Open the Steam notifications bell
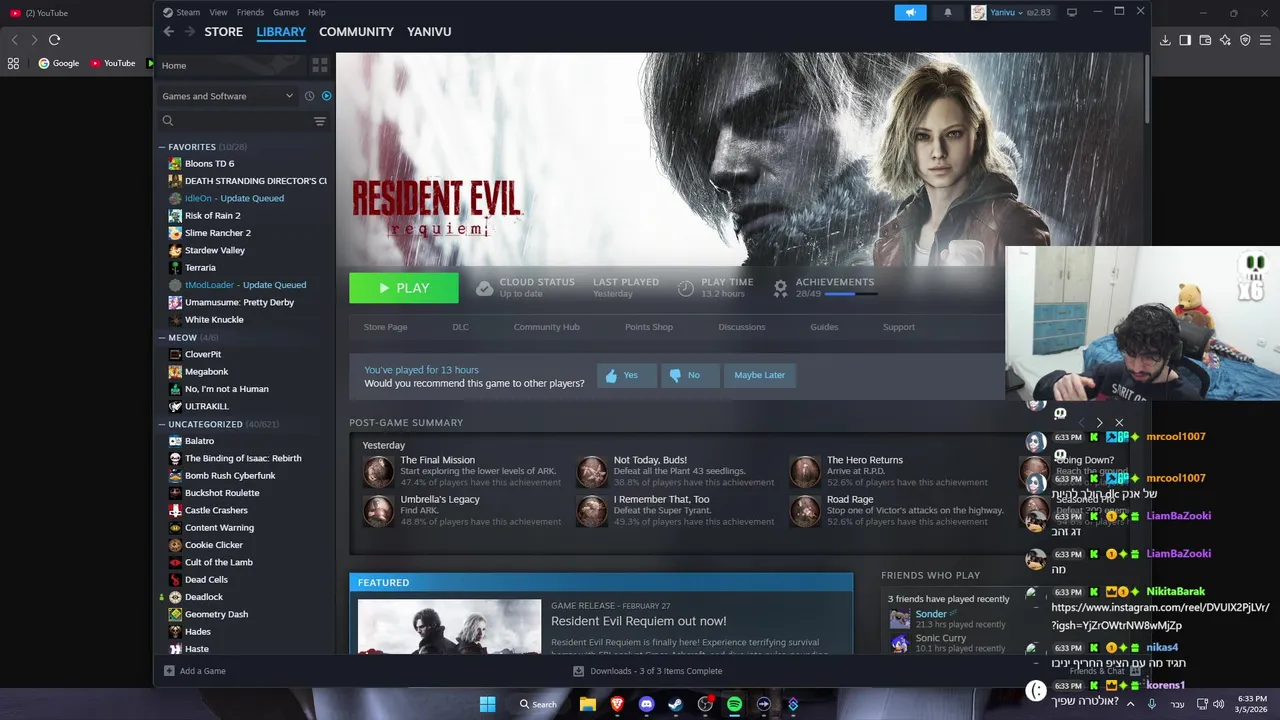This screenshot has width=1280, height=720. [x=948, y=12]
